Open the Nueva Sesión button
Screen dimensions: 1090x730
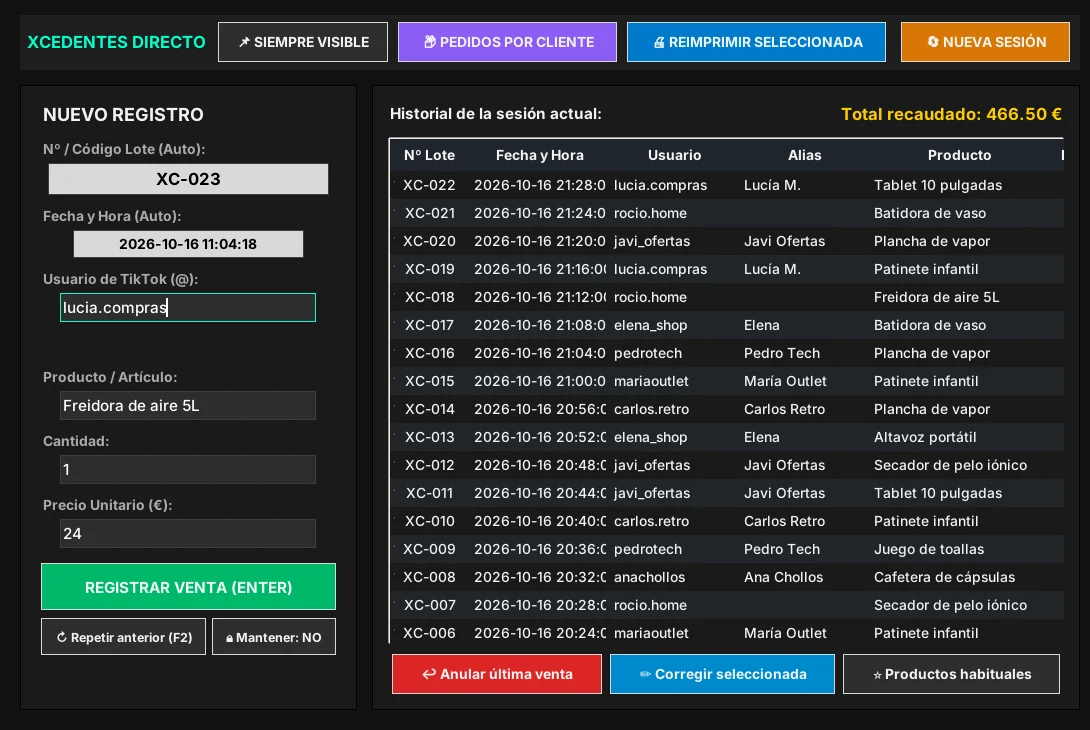coord(985,42)
